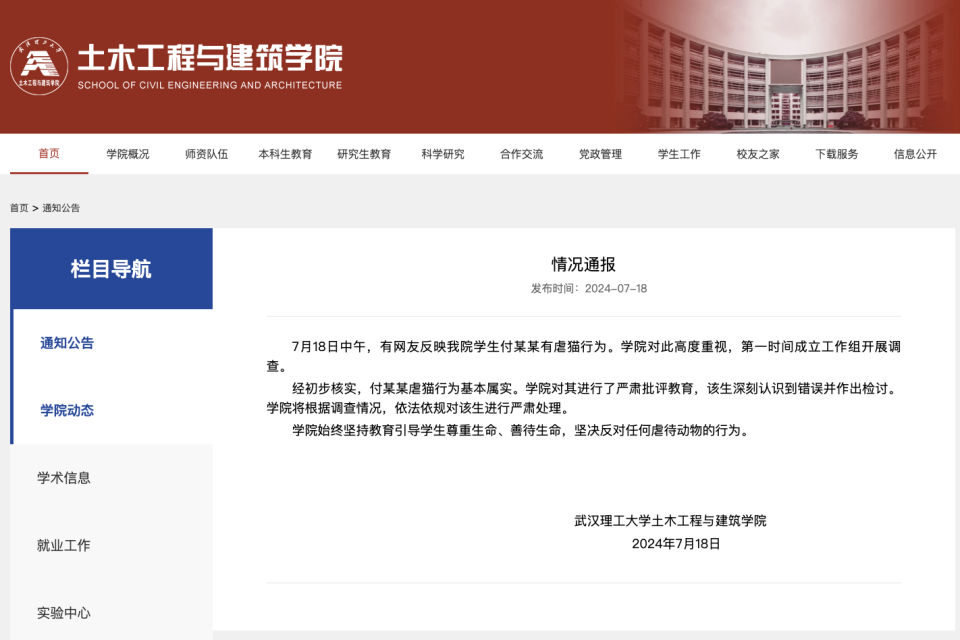Open the 学院概况 menu item
Image resolution: width=960 pixels, height=640 pixels.
[127, 154]
